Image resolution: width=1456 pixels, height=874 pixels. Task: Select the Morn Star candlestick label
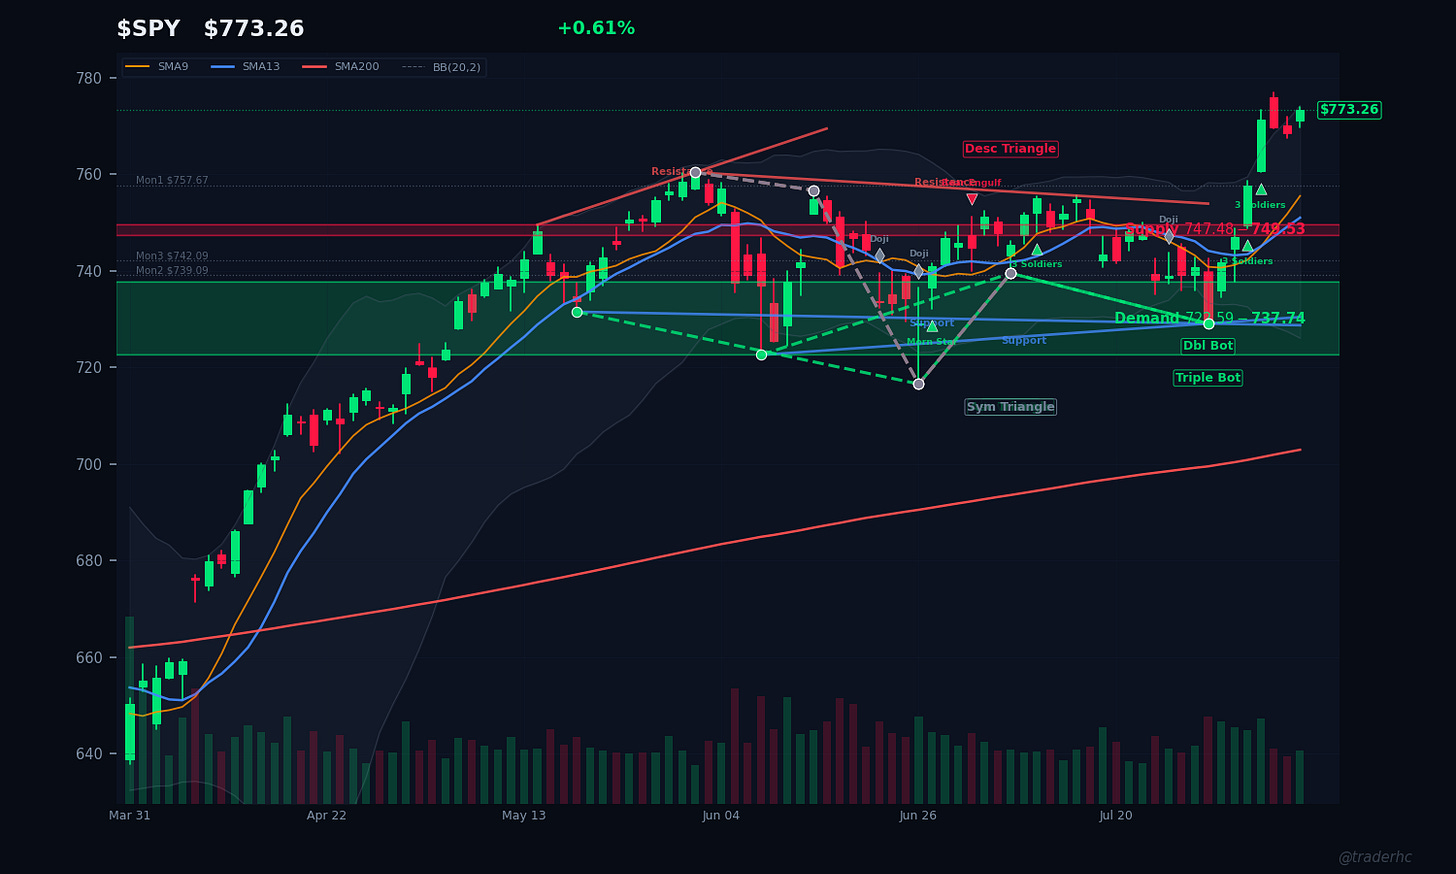tap(932, 342)
